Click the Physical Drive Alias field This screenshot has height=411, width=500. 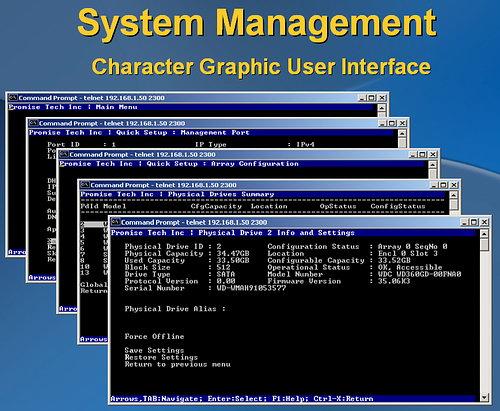tap(175, 309)
